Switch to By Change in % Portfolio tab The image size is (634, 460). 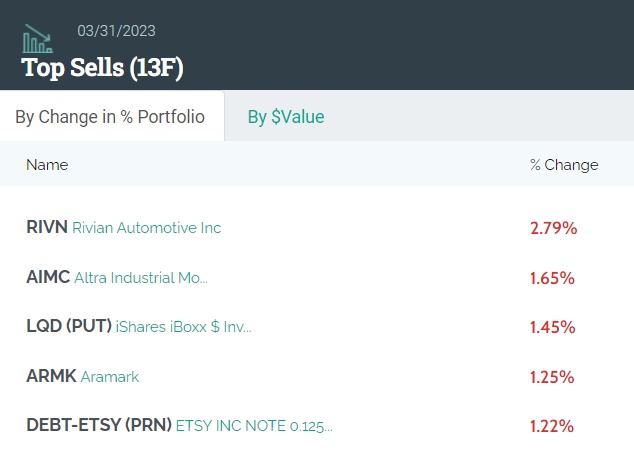[x=110, y=117]
